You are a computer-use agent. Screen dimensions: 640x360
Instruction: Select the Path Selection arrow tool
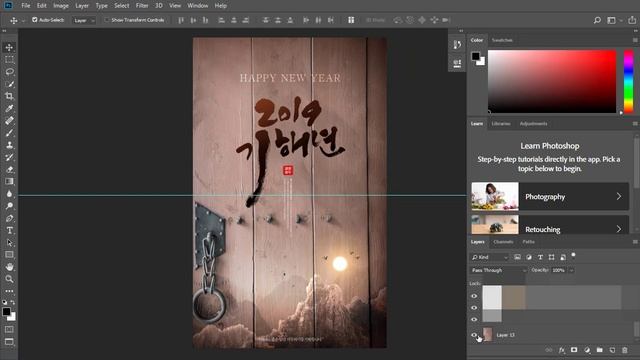[x=9, y=243]
